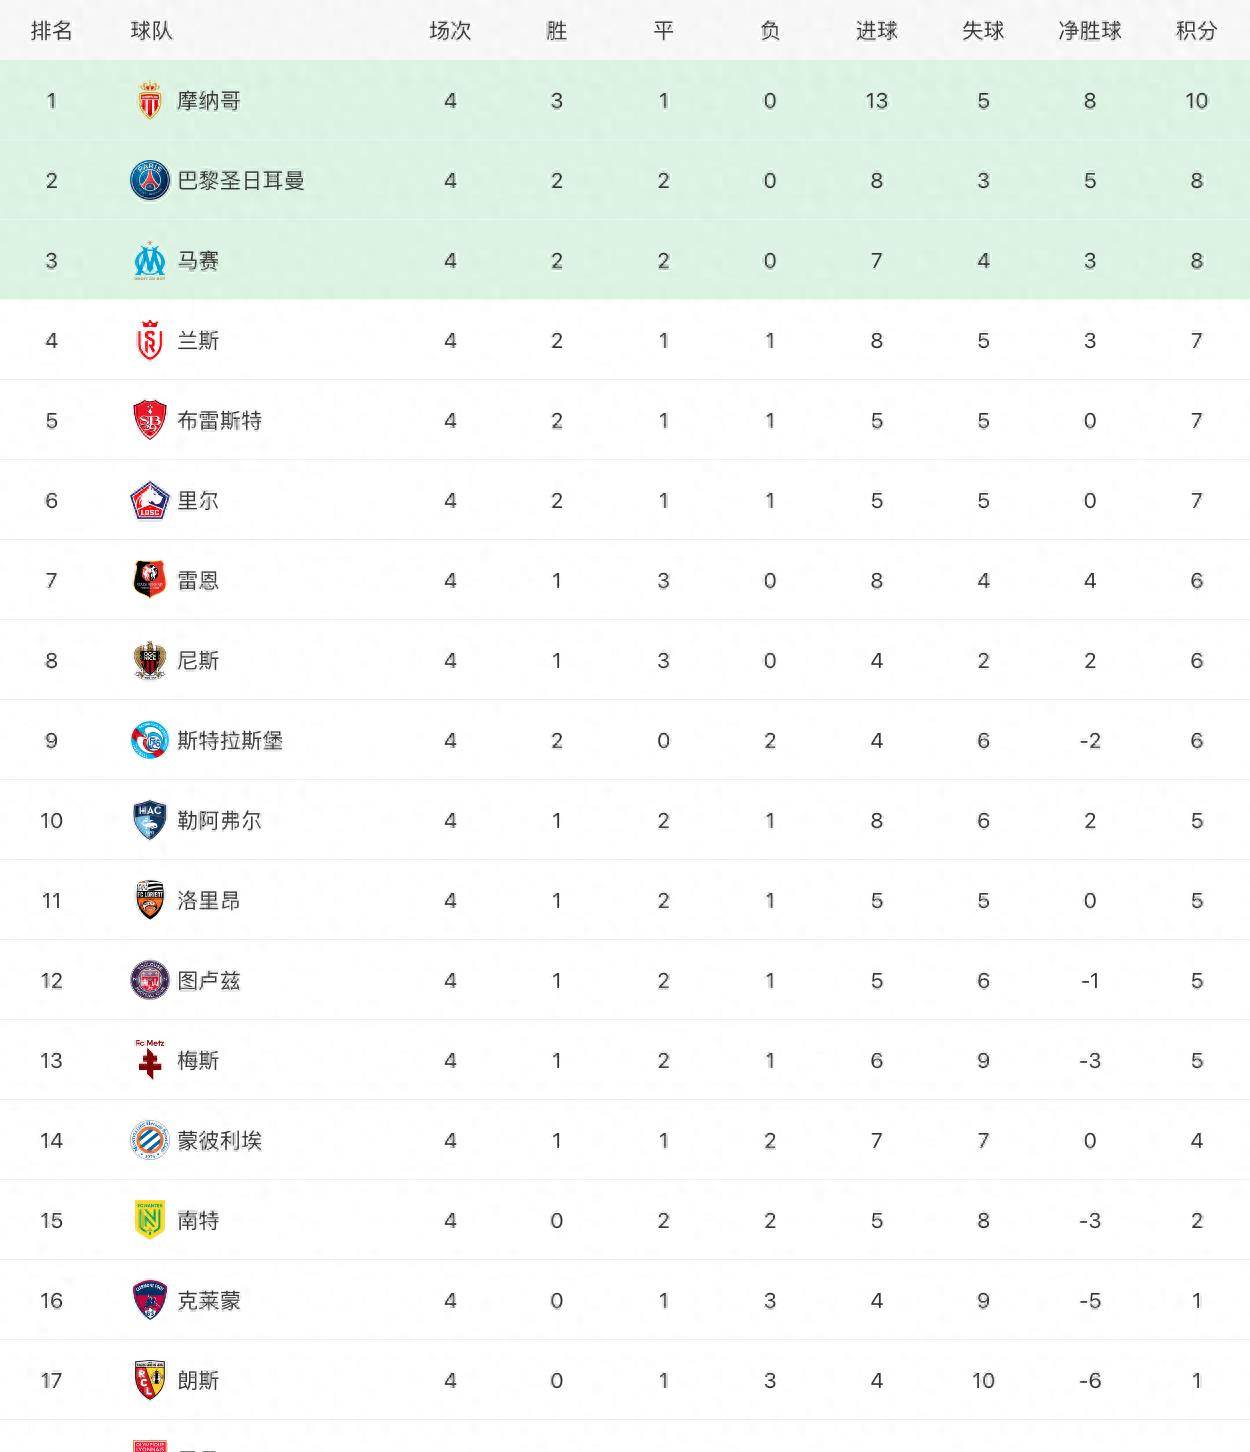Click the 蒙彼利埃 team name
This screenshot has width=1250, height=1452.
tap(220, 1140)
